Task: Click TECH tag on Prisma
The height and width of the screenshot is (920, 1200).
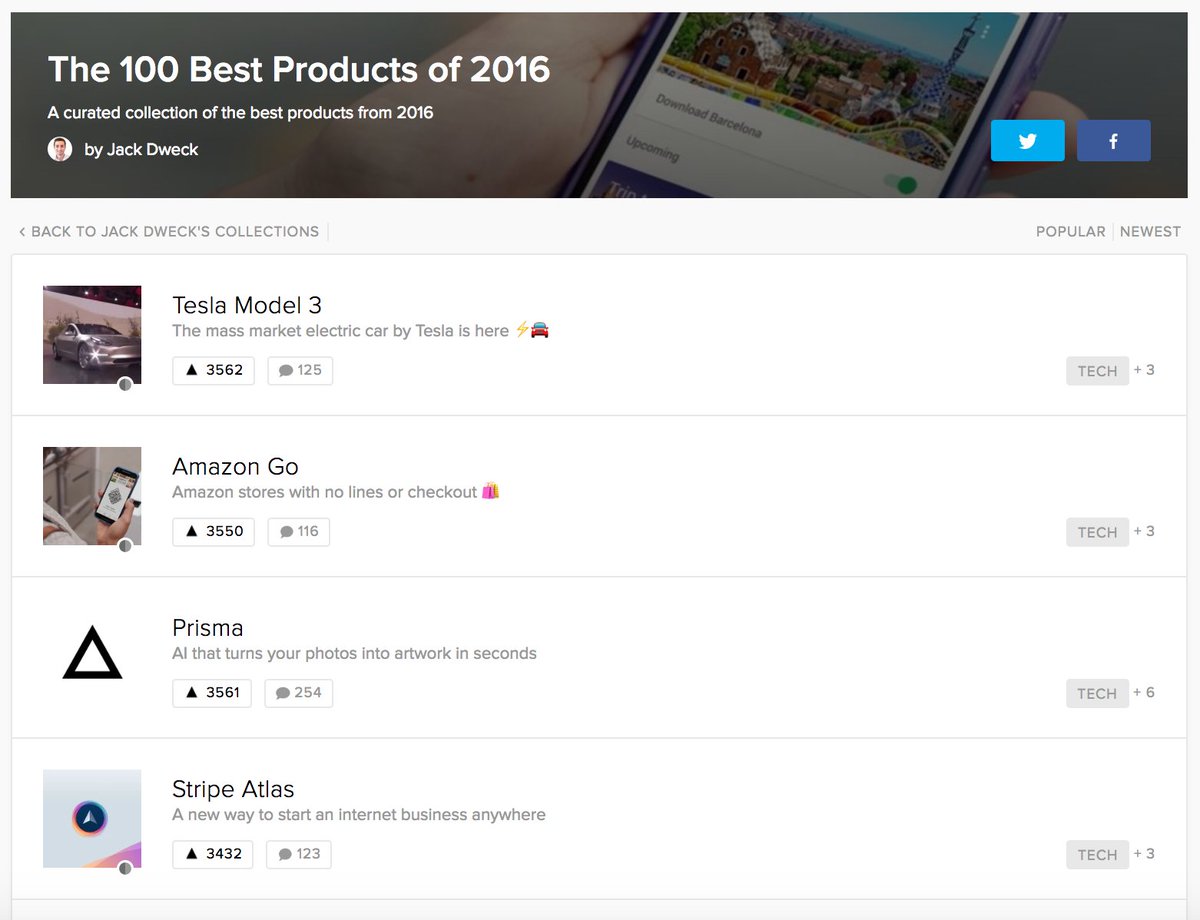Action: [1097, 693]
